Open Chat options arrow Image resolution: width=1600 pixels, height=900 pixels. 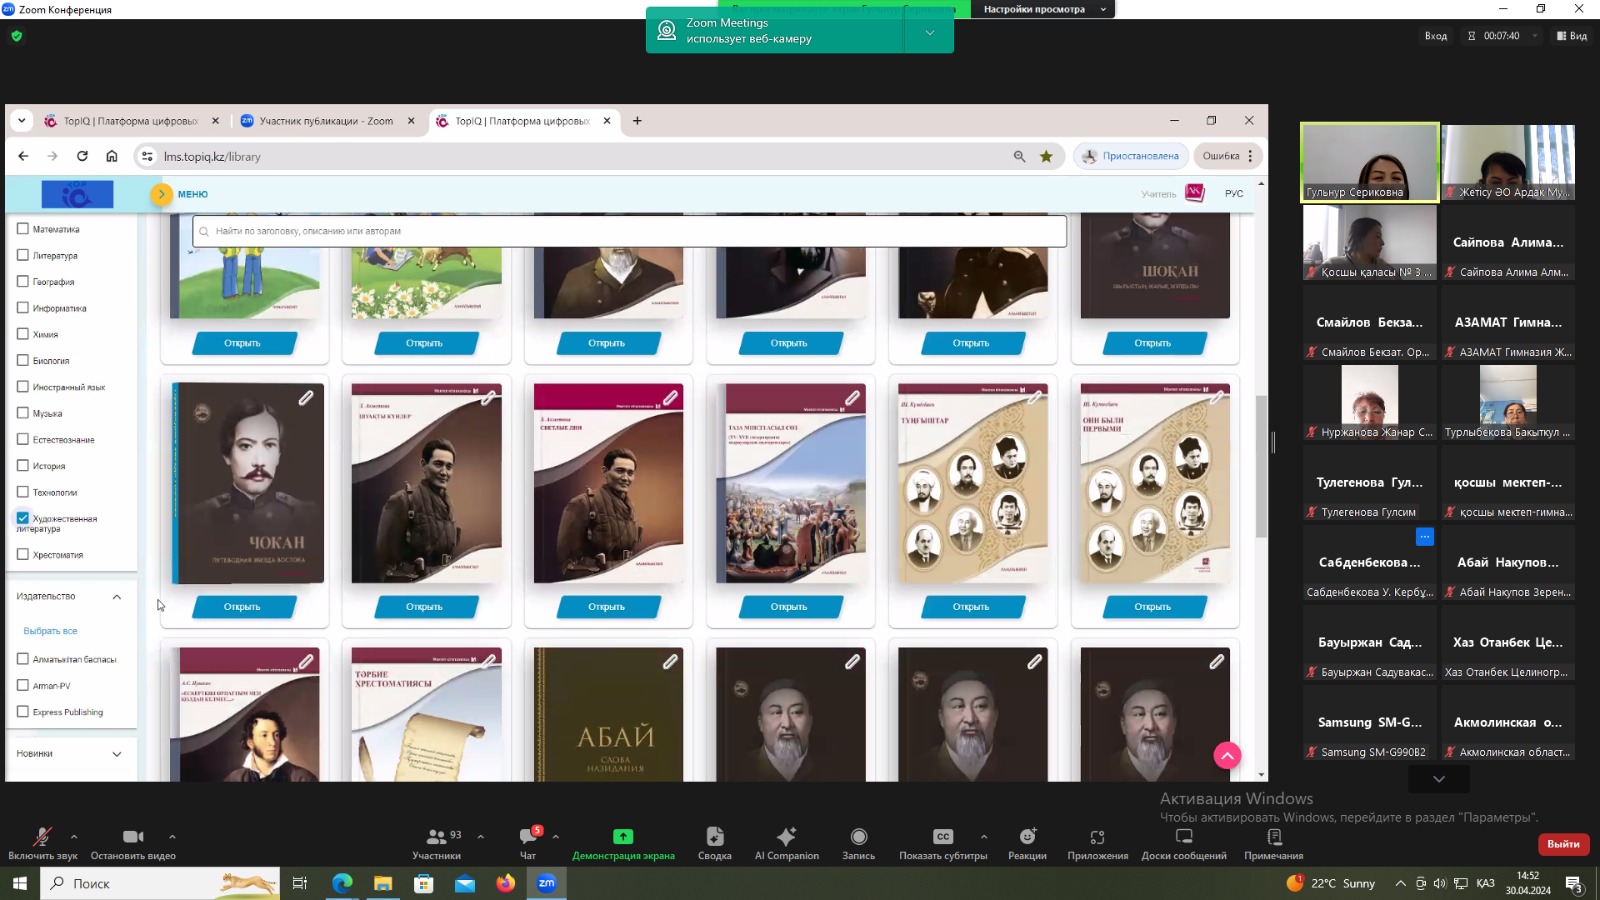tap(555, 836)
